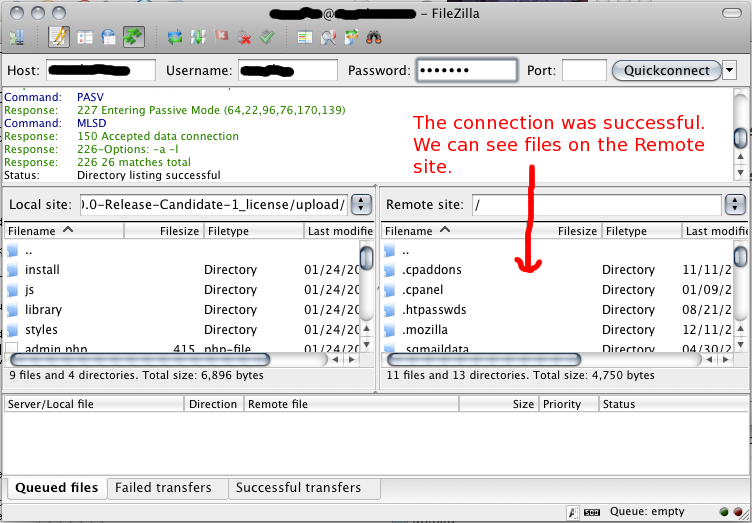This screenshot has height=523, width=752.
Task: Click the Reconnect to last server icon
Action: [267, 38]
